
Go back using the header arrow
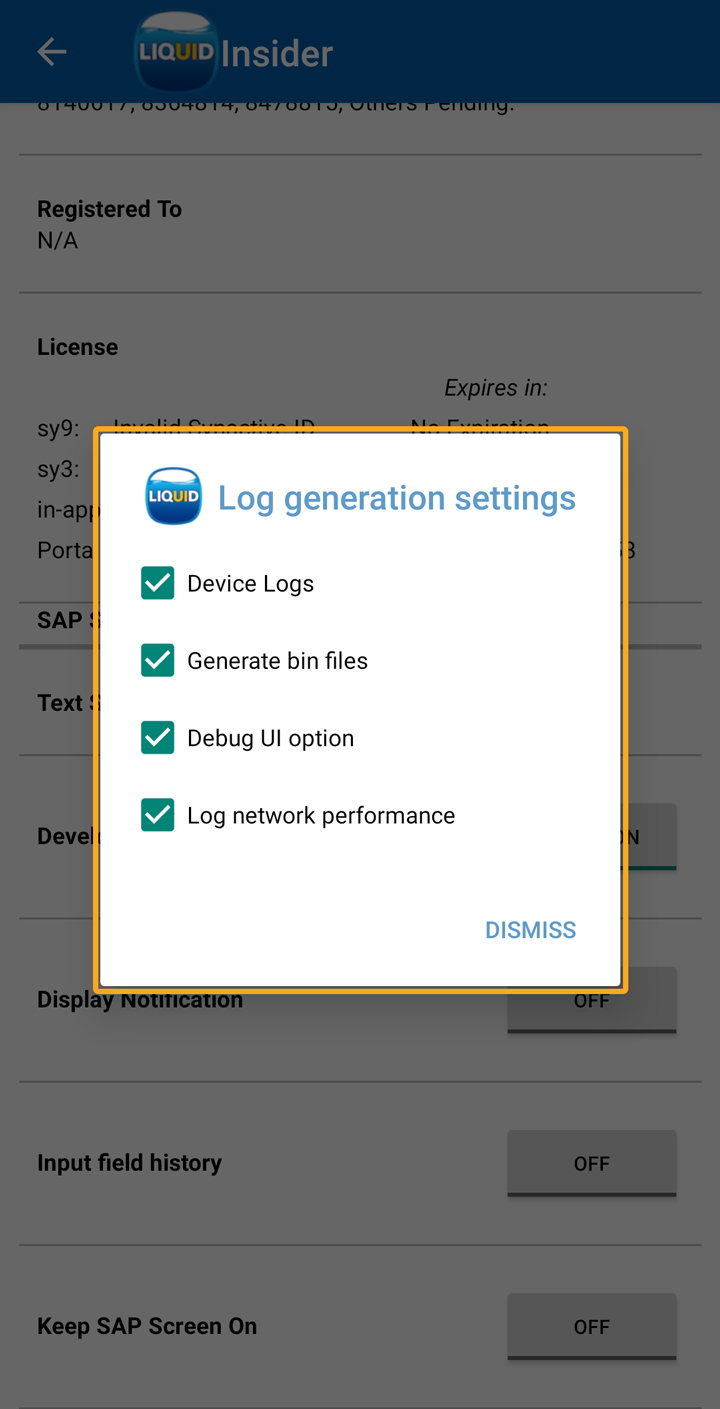tap(52, 52)
